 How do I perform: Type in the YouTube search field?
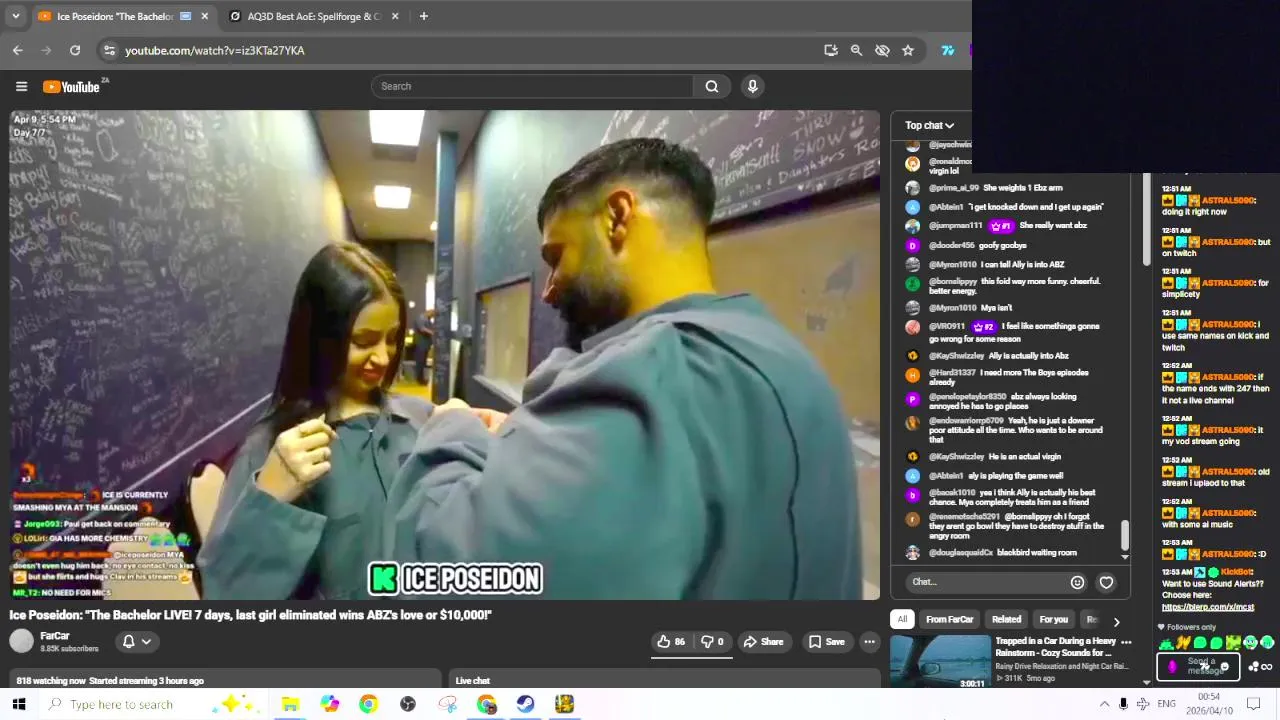point(532,86)
